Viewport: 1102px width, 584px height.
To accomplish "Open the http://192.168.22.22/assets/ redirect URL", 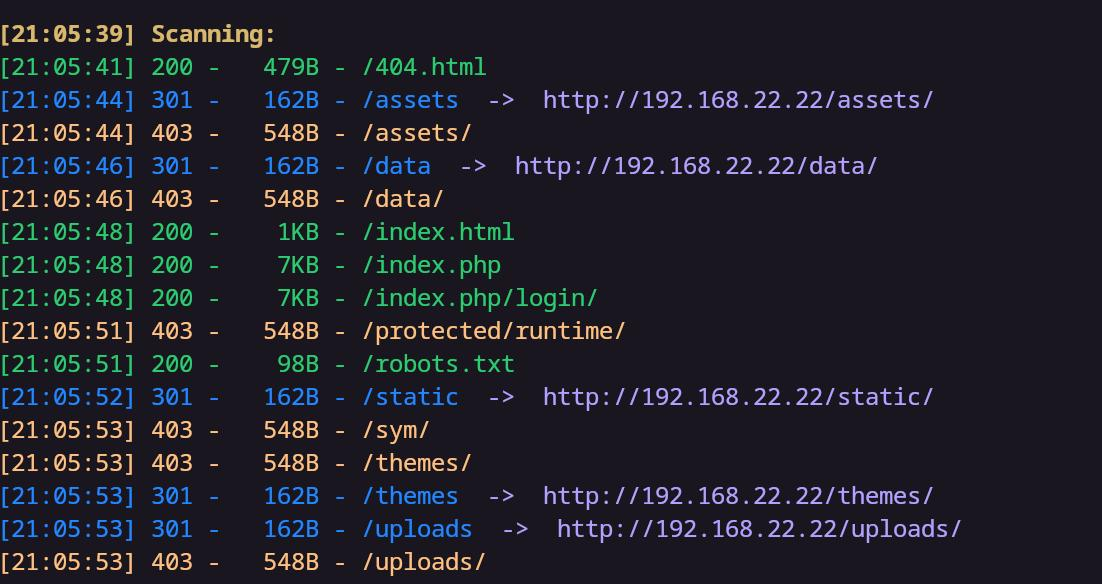I will tap(738, 100).
